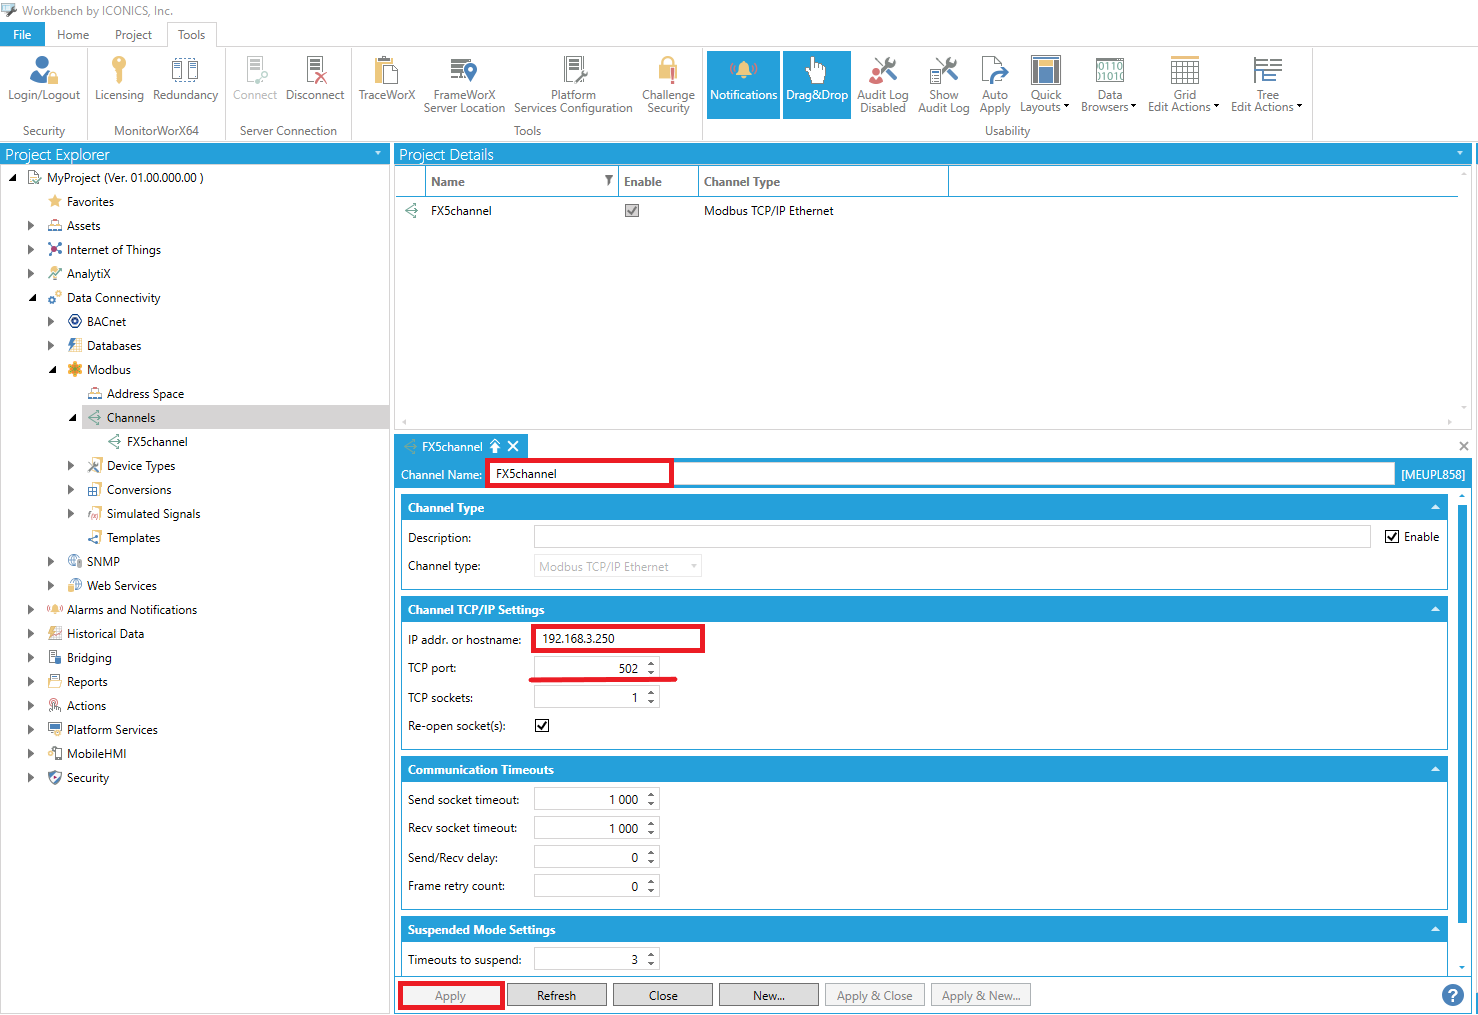Viewport: 1478px width, 1015px height.
Task: Click the Web Services icon
Action: click(x=75, y=586)
